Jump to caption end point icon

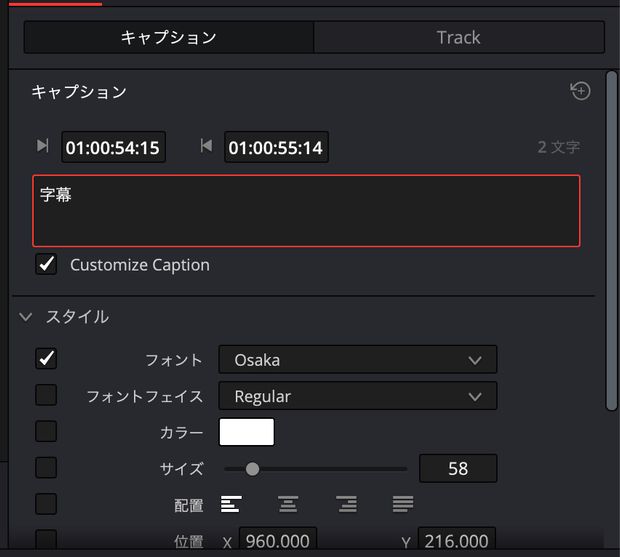point(206,146)
